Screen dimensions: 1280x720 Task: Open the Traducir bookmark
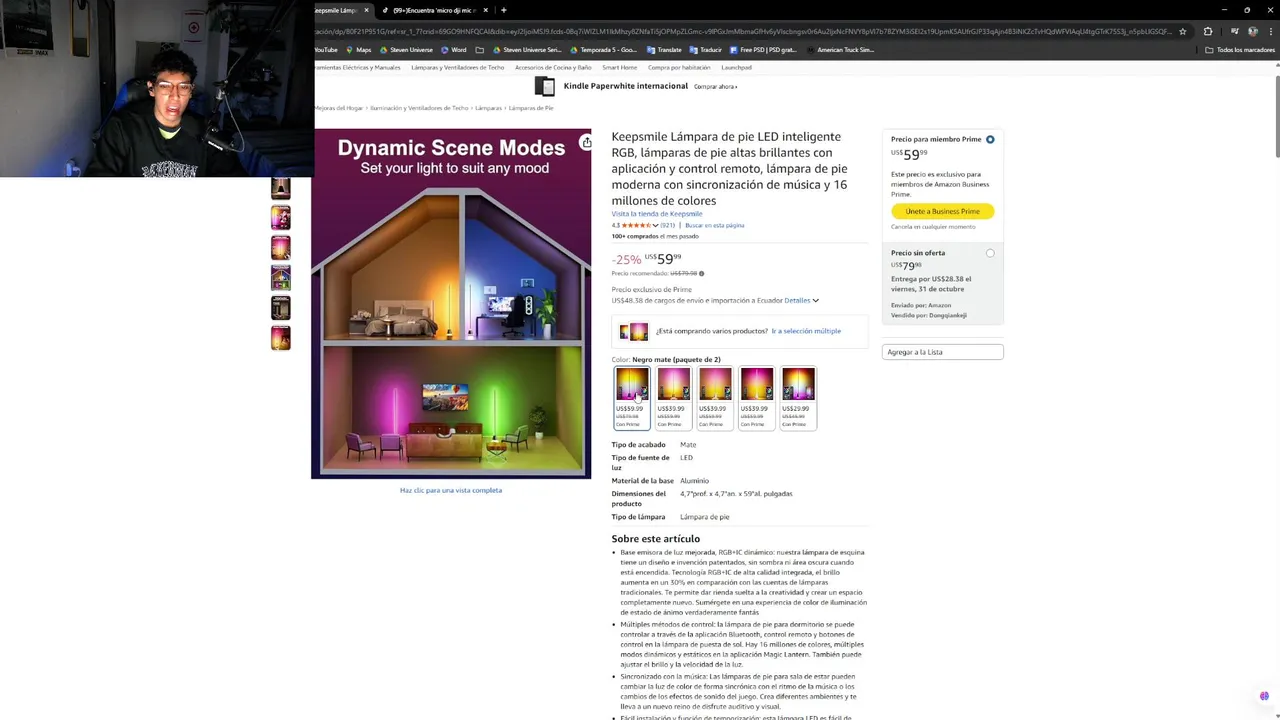pos(706,50)
